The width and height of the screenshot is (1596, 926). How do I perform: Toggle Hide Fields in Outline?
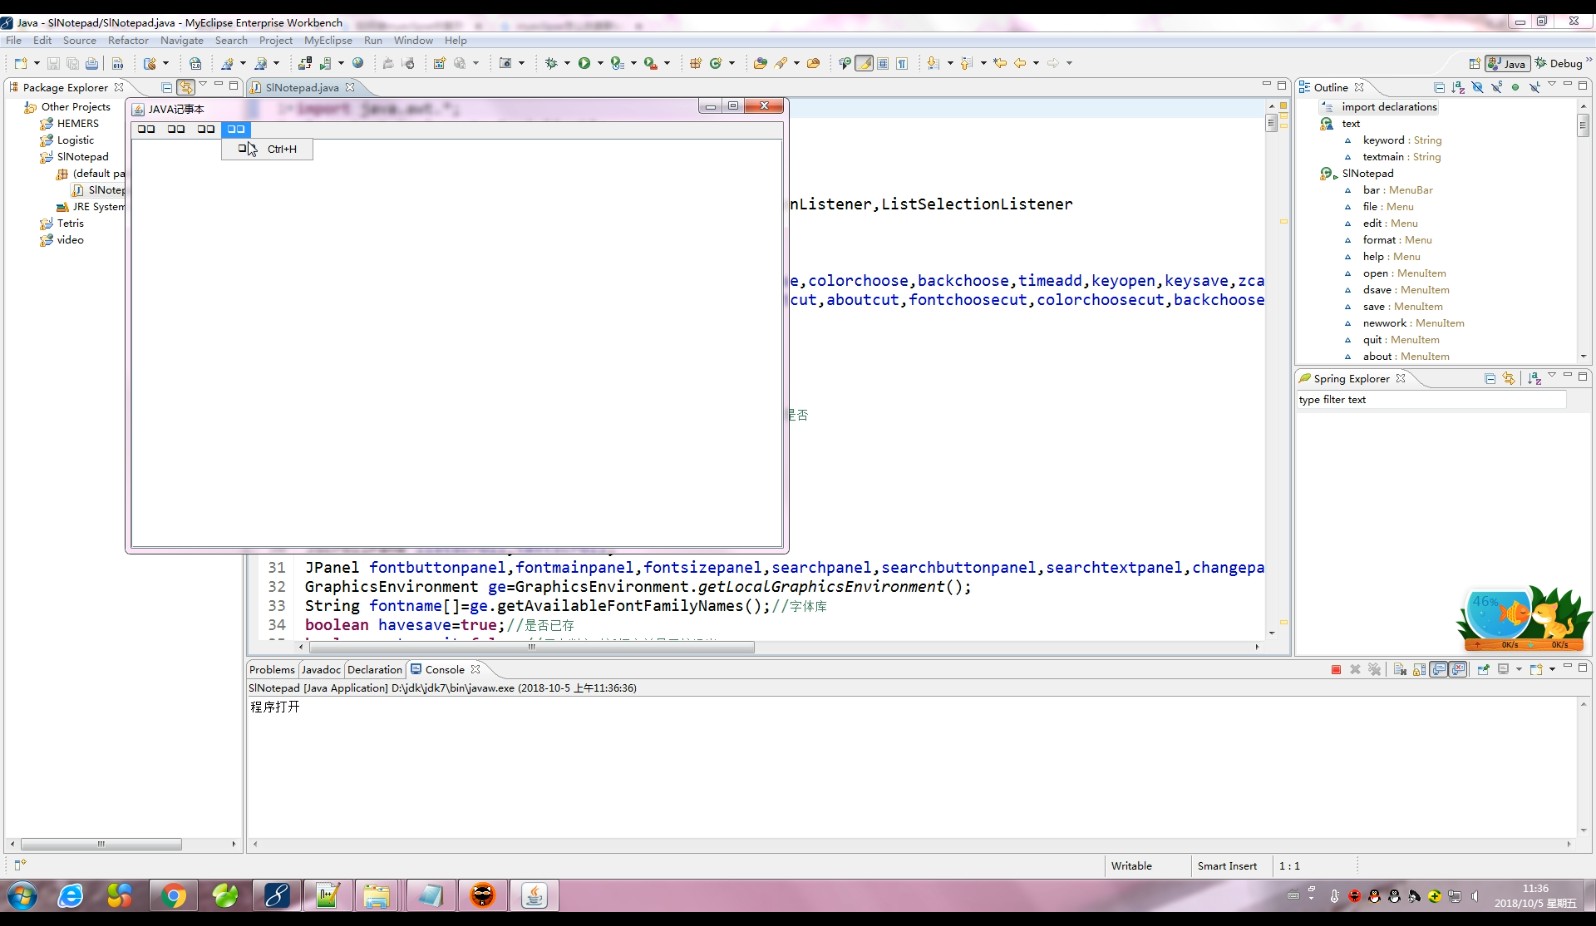(1477, 87)
